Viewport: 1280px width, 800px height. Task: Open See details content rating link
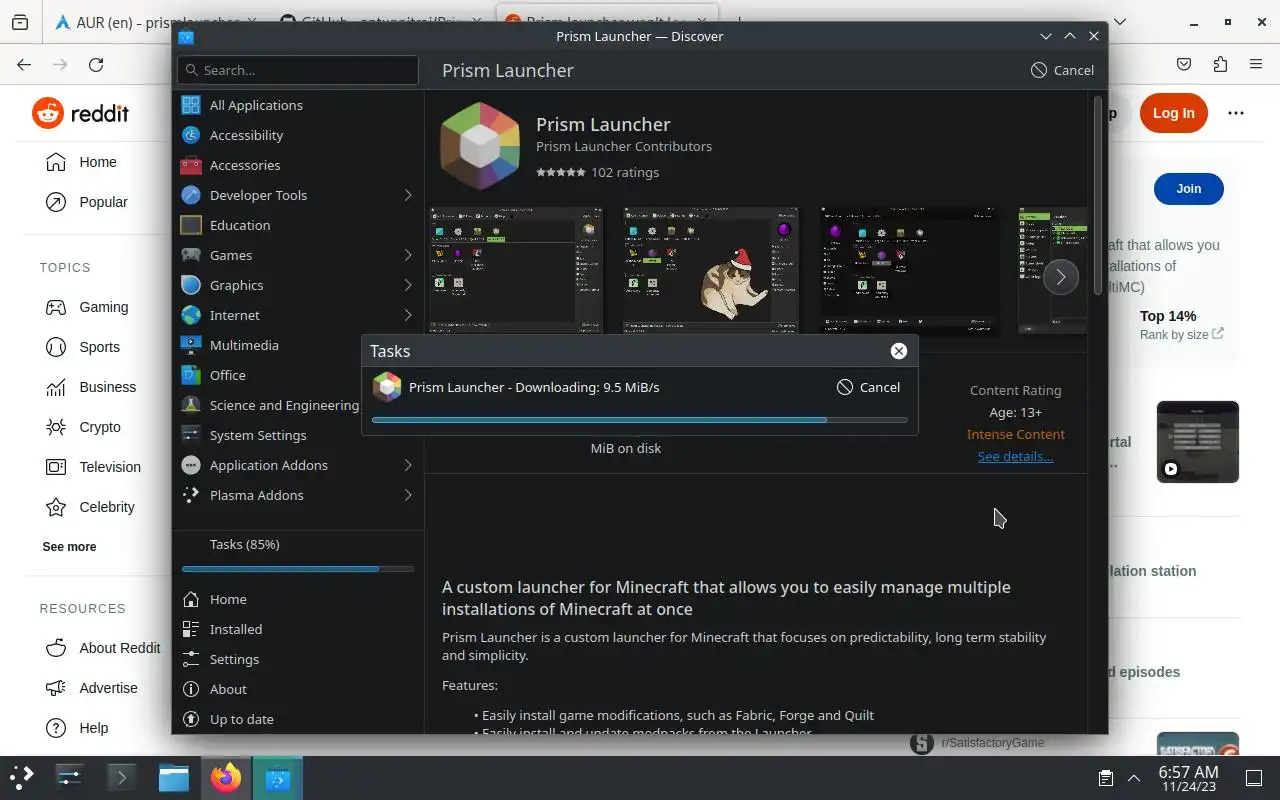pos(1015,456)
